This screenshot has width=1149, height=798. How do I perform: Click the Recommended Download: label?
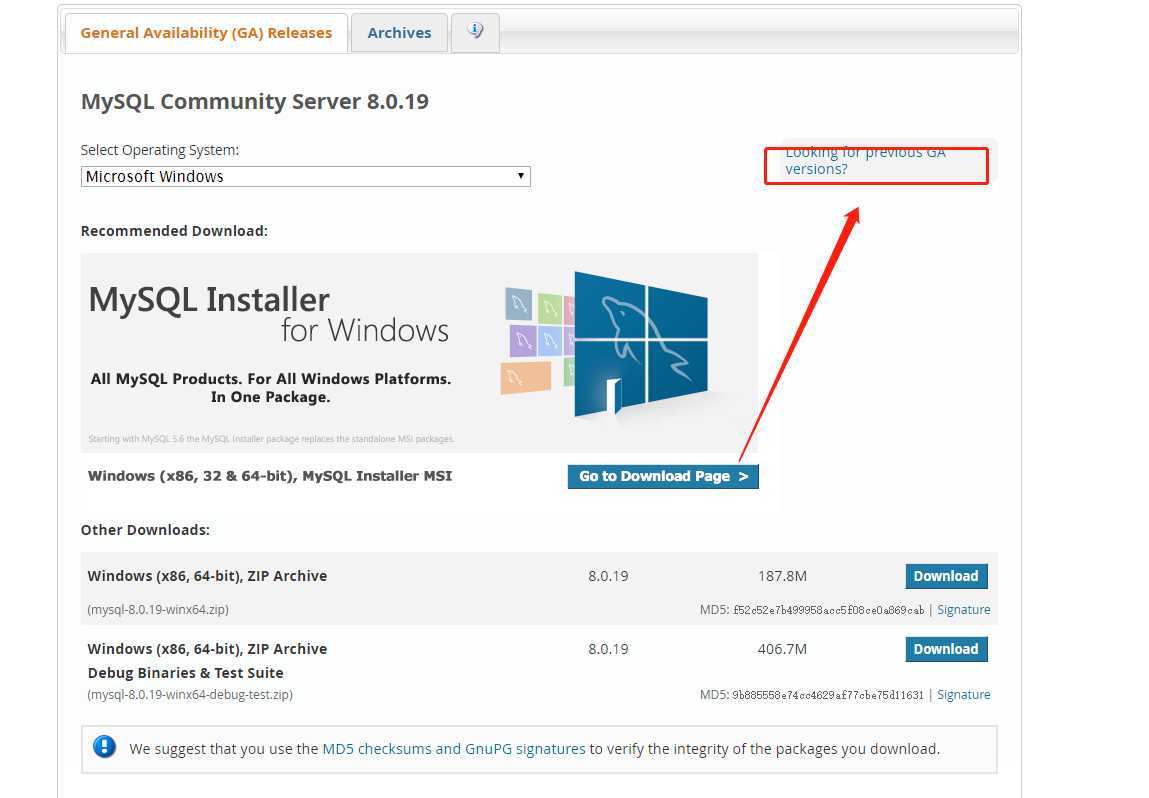tap(174, 231)
